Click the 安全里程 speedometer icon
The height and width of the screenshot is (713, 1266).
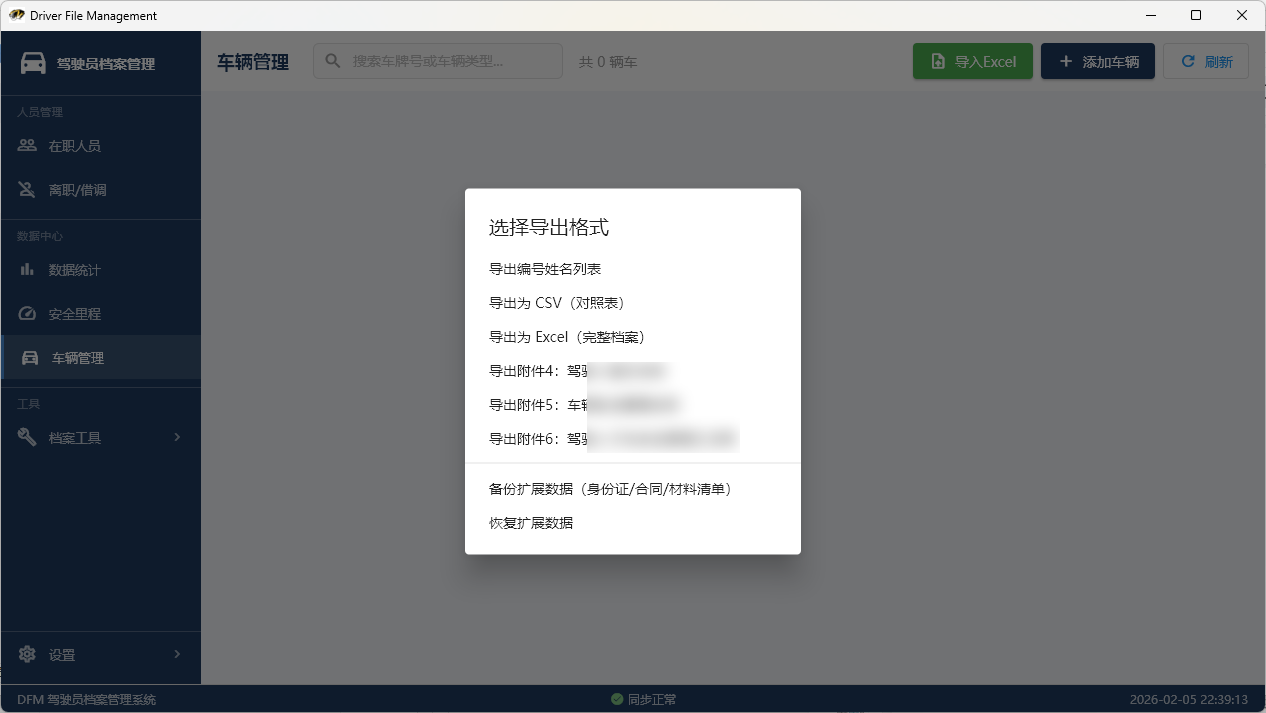click(x=27, y=314)
